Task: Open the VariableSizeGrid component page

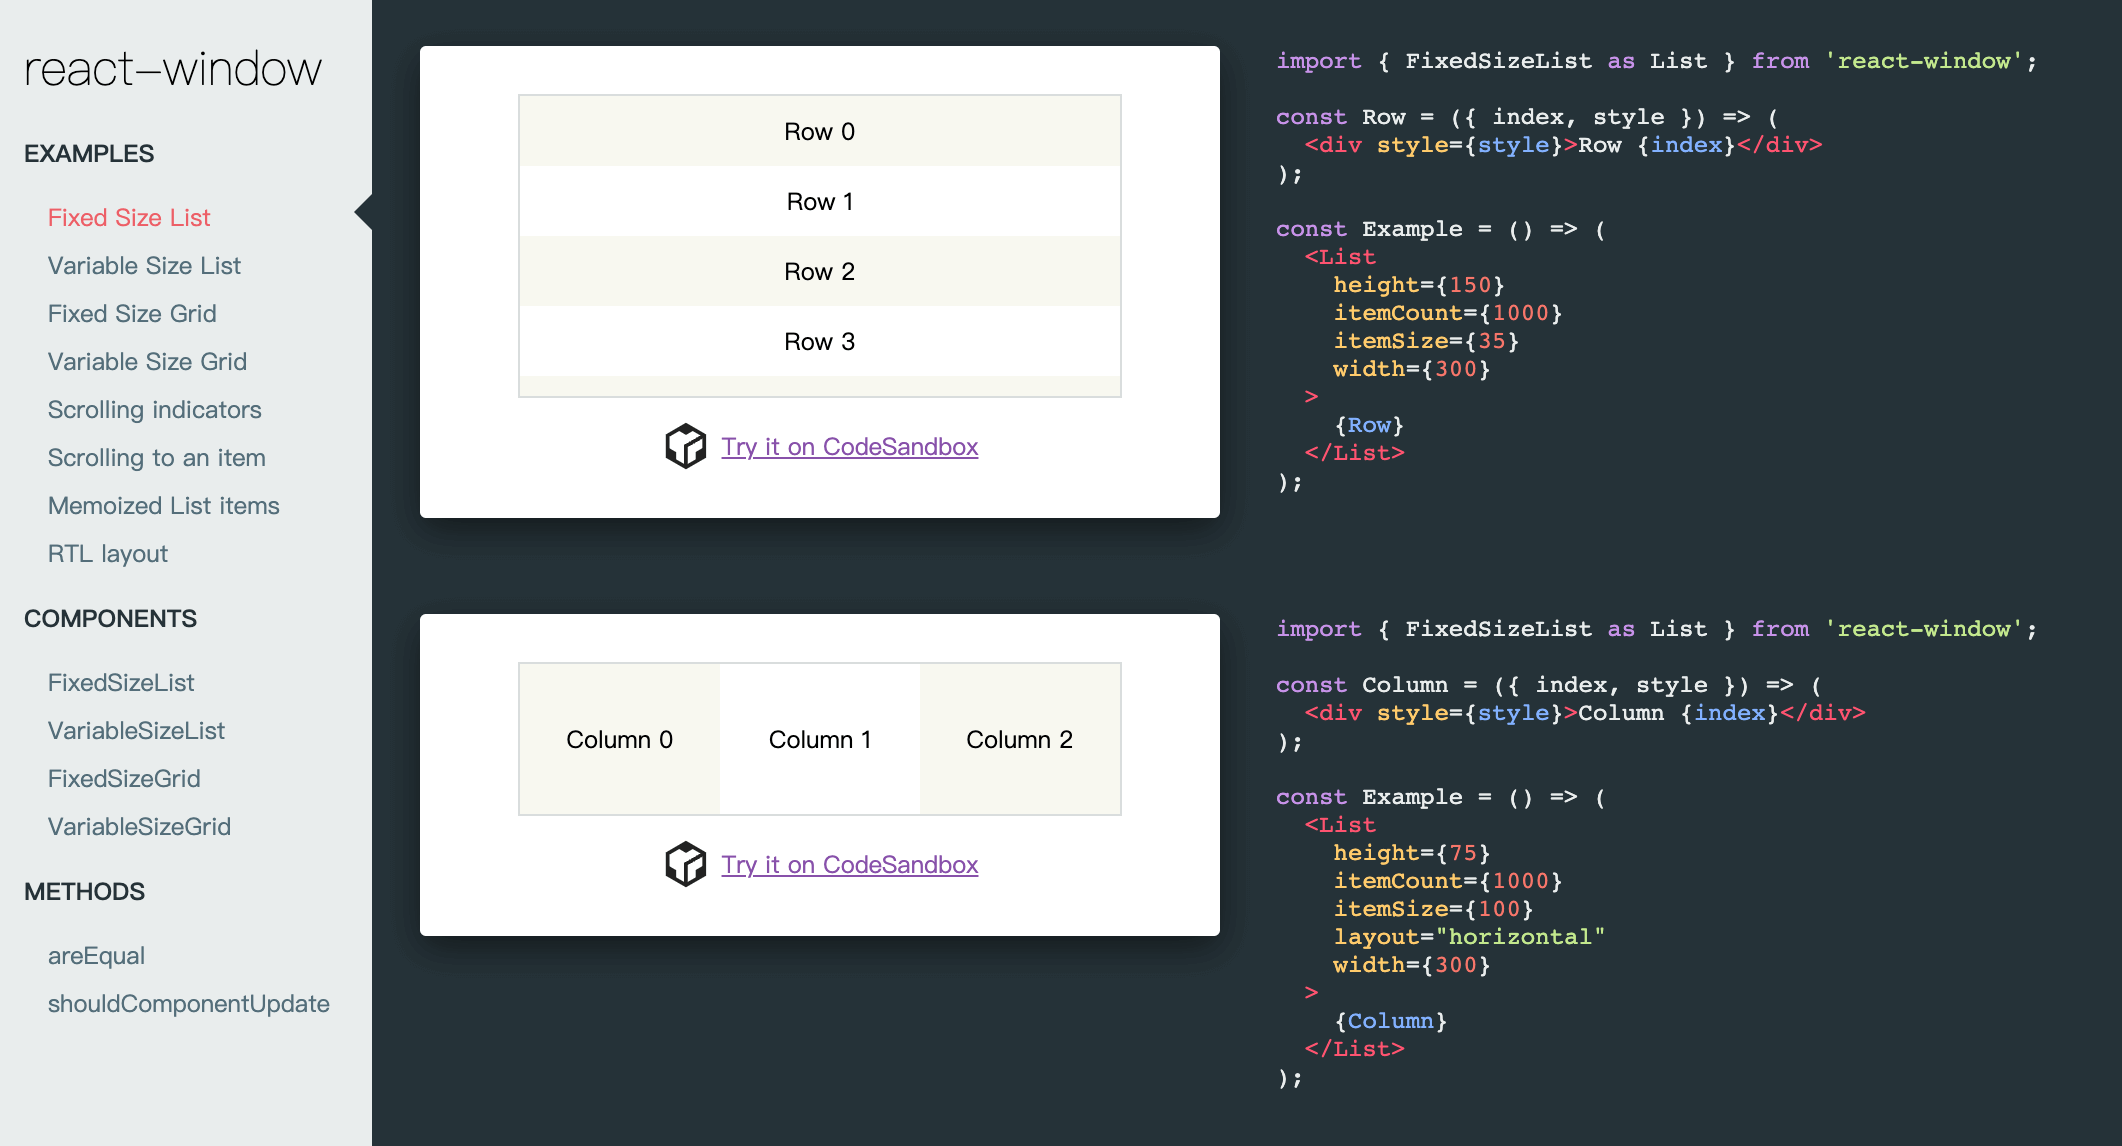Action: [139, 827]
